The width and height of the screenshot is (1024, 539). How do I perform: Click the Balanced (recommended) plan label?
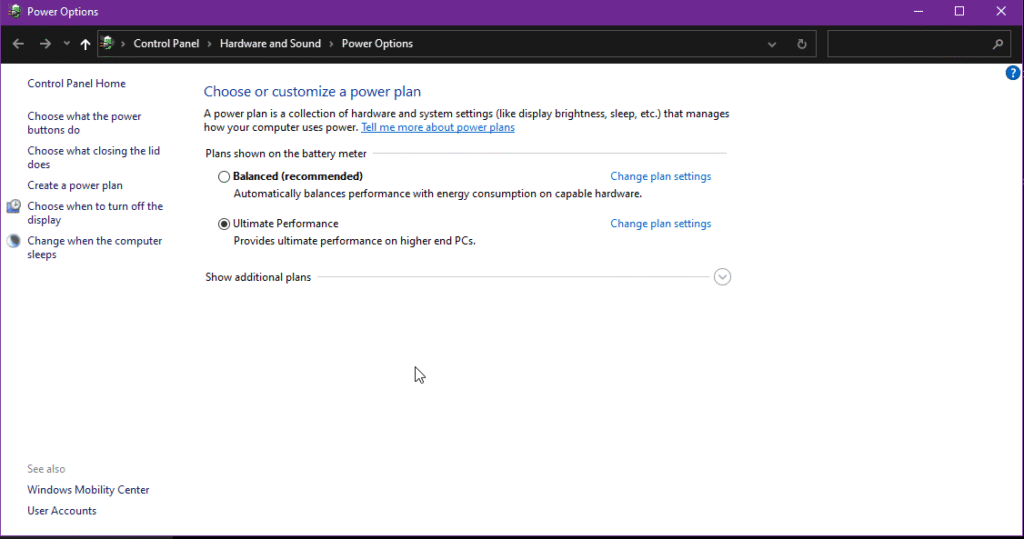298,176
